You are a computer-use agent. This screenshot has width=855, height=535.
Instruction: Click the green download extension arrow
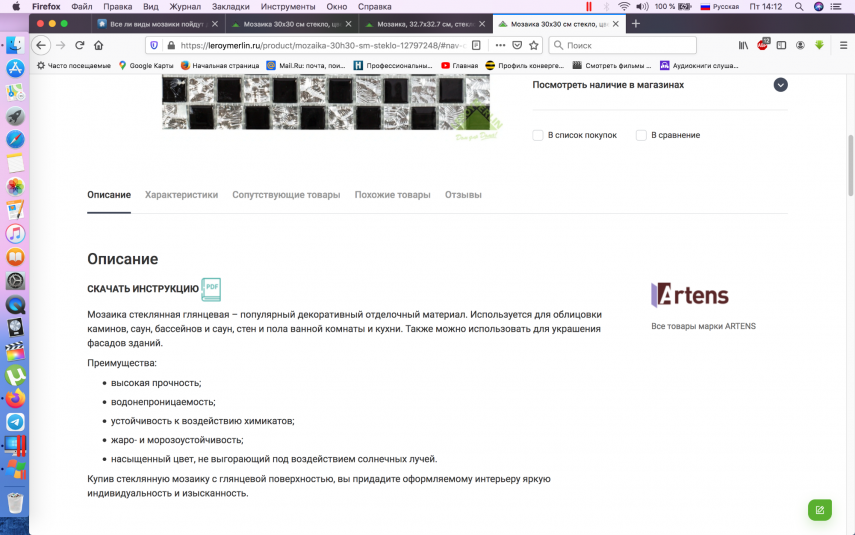(819, 45)
